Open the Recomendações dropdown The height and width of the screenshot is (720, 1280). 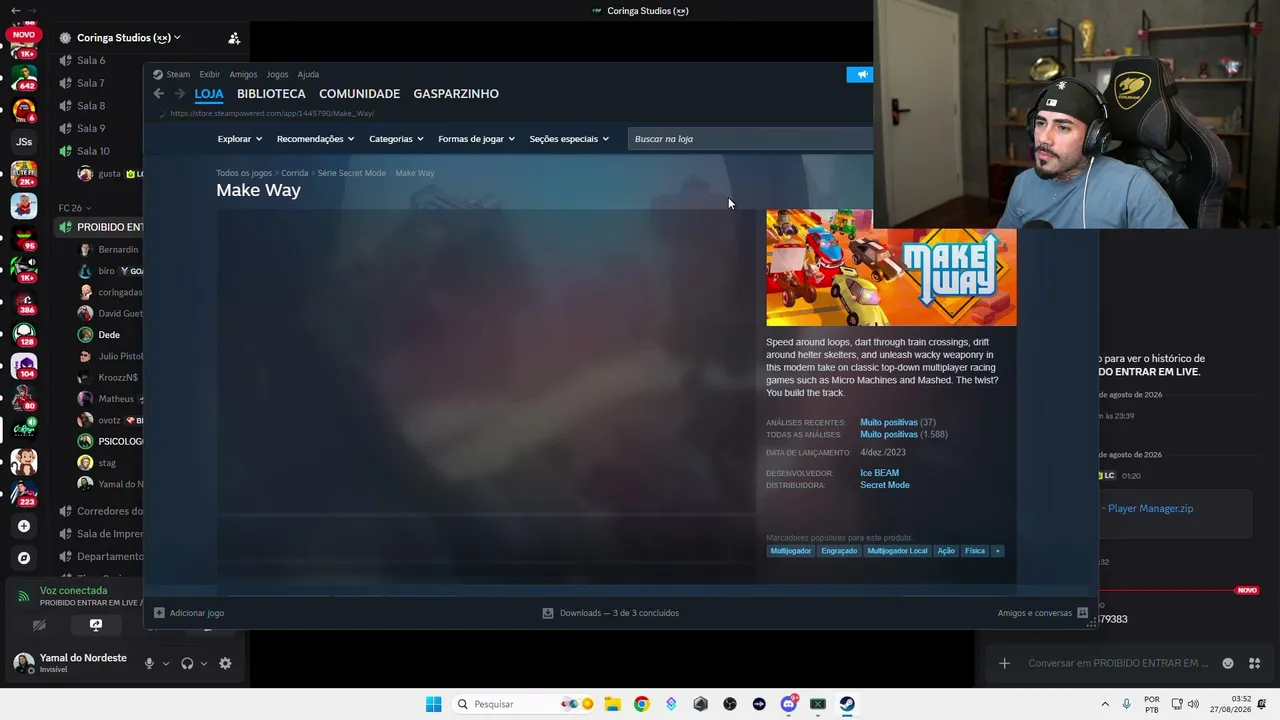coord(315,139)
